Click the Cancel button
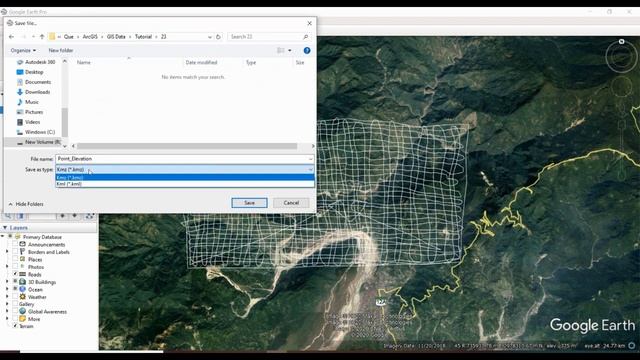Screen dimensions: 640x360 point(291,203)
